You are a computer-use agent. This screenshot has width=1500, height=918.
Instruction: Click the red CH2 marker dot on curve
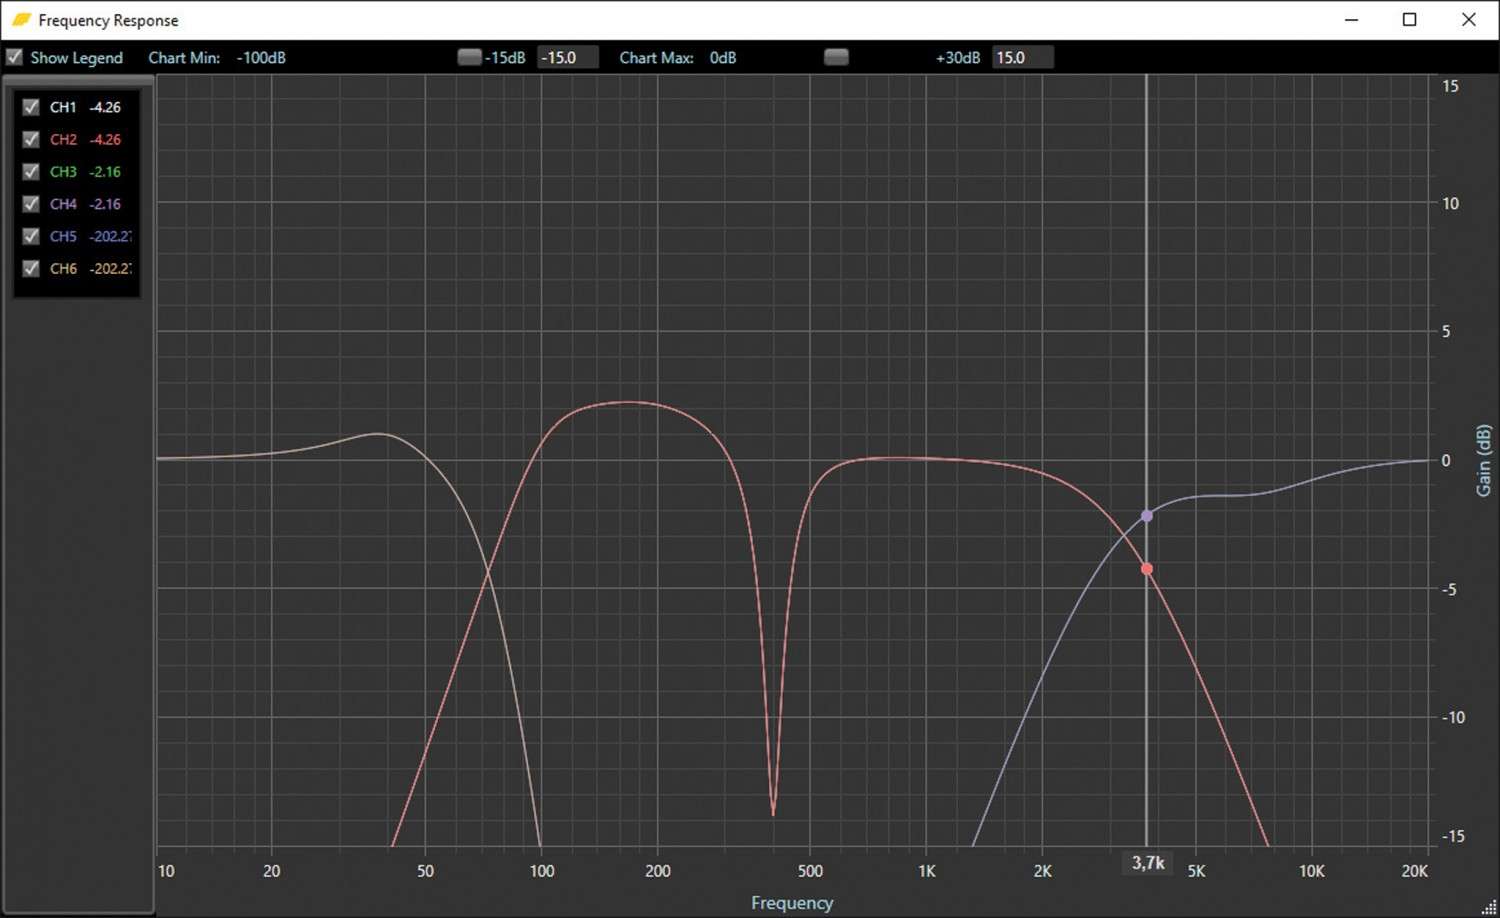(x=1147, y=569)
